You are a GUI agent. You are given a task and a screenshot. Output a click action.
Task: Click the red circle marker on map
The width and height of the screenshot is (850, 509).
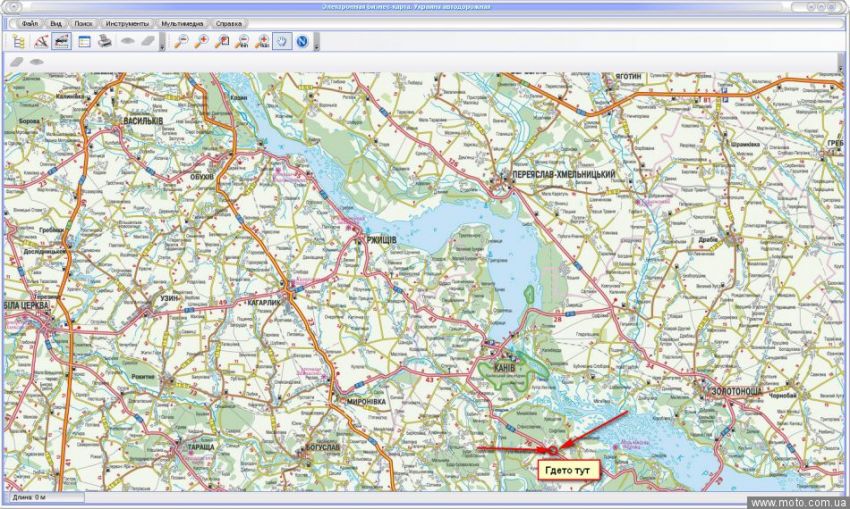click(x=554, y=449)
